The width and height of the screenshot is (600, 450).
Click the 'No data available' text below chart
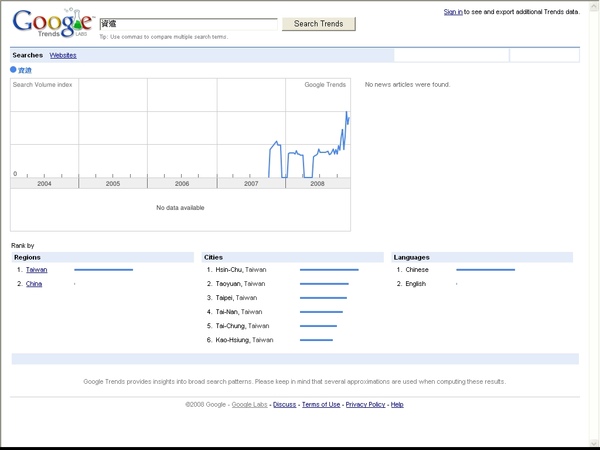tap(180, 208)
